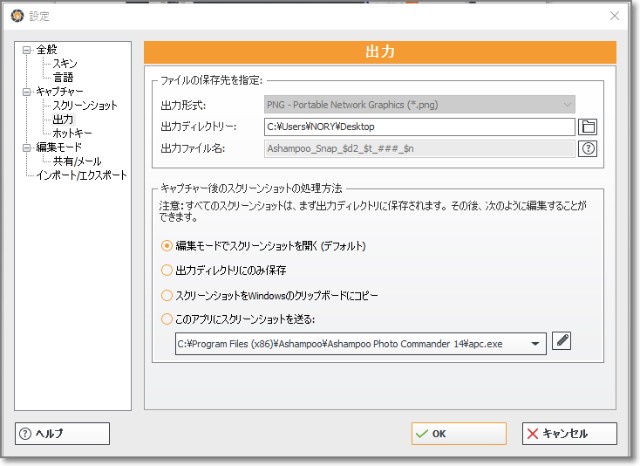
Task: Select 編集モードでスクリーンショットを開く radio option
Action: 167,246
